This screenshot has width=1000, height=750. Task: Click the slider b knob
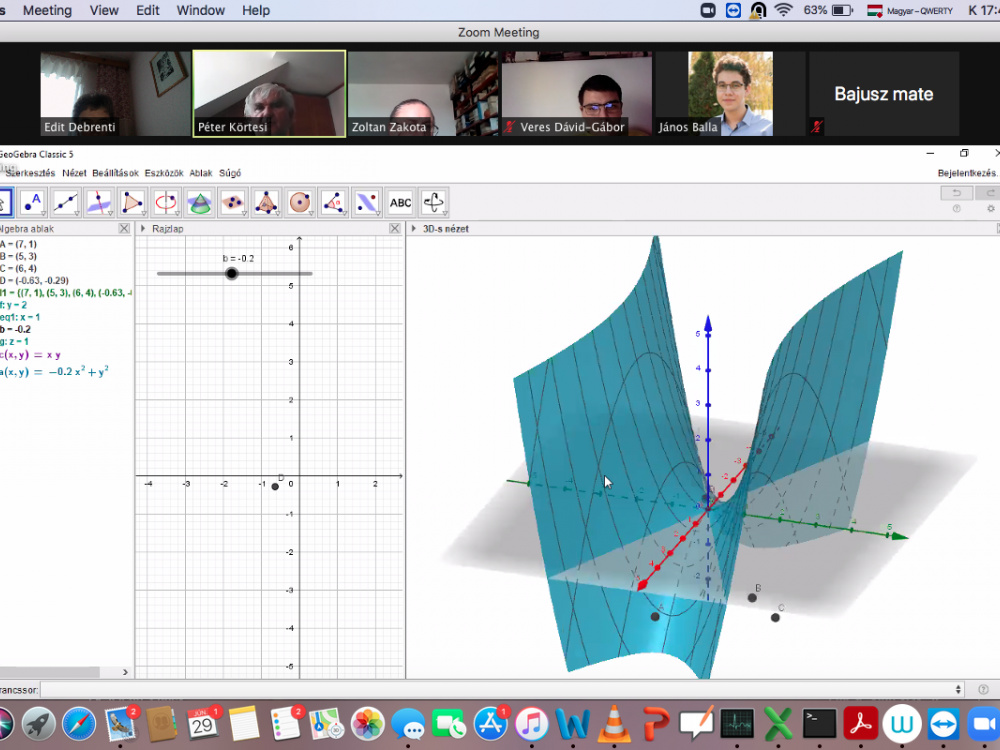click(232, 273)
